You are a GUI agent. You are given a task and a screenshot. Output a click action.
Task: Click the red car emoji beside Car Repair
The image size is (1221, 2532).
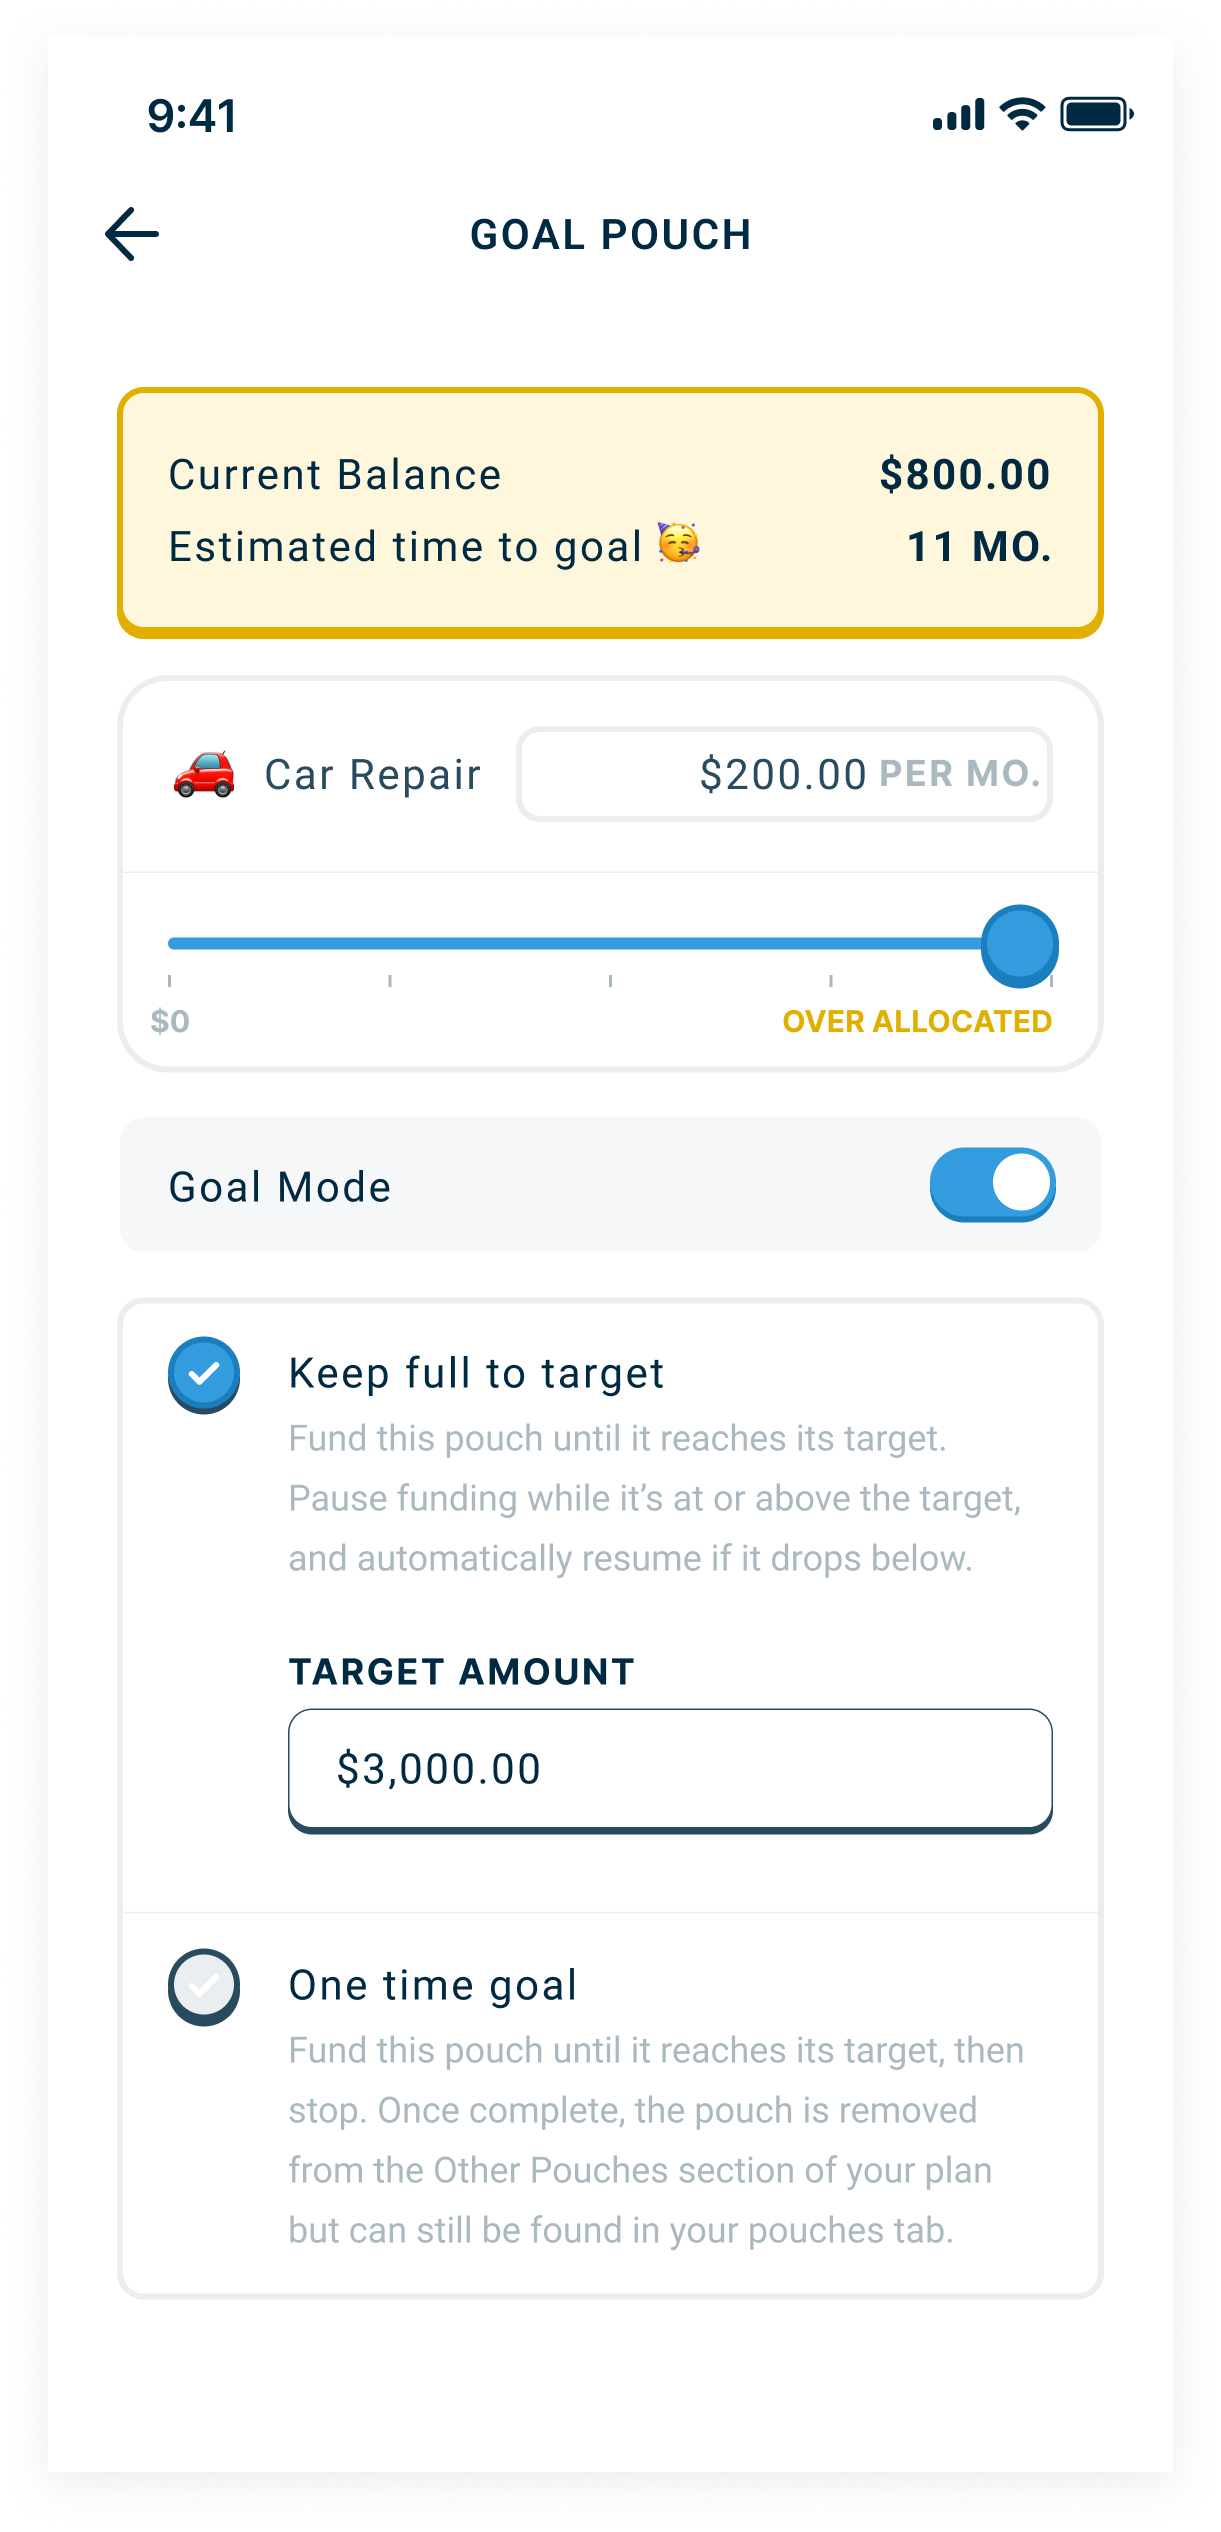coord(202,775)
